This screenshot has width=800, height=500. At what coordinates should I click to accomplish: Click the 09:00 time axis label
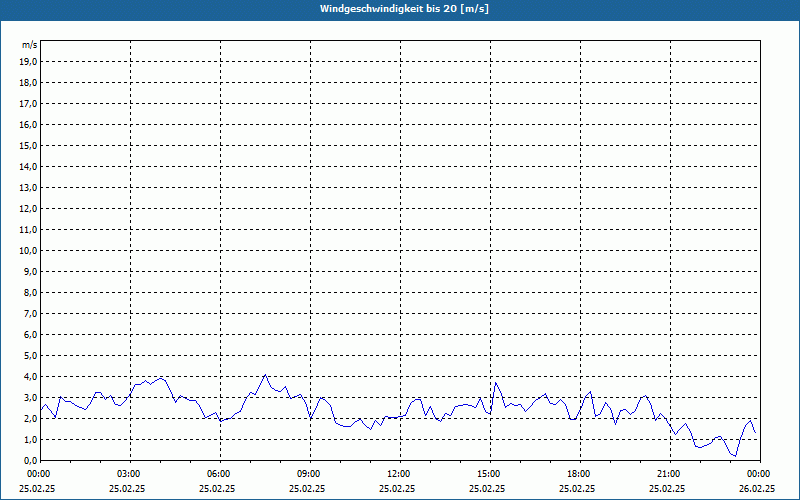(310, 474)
